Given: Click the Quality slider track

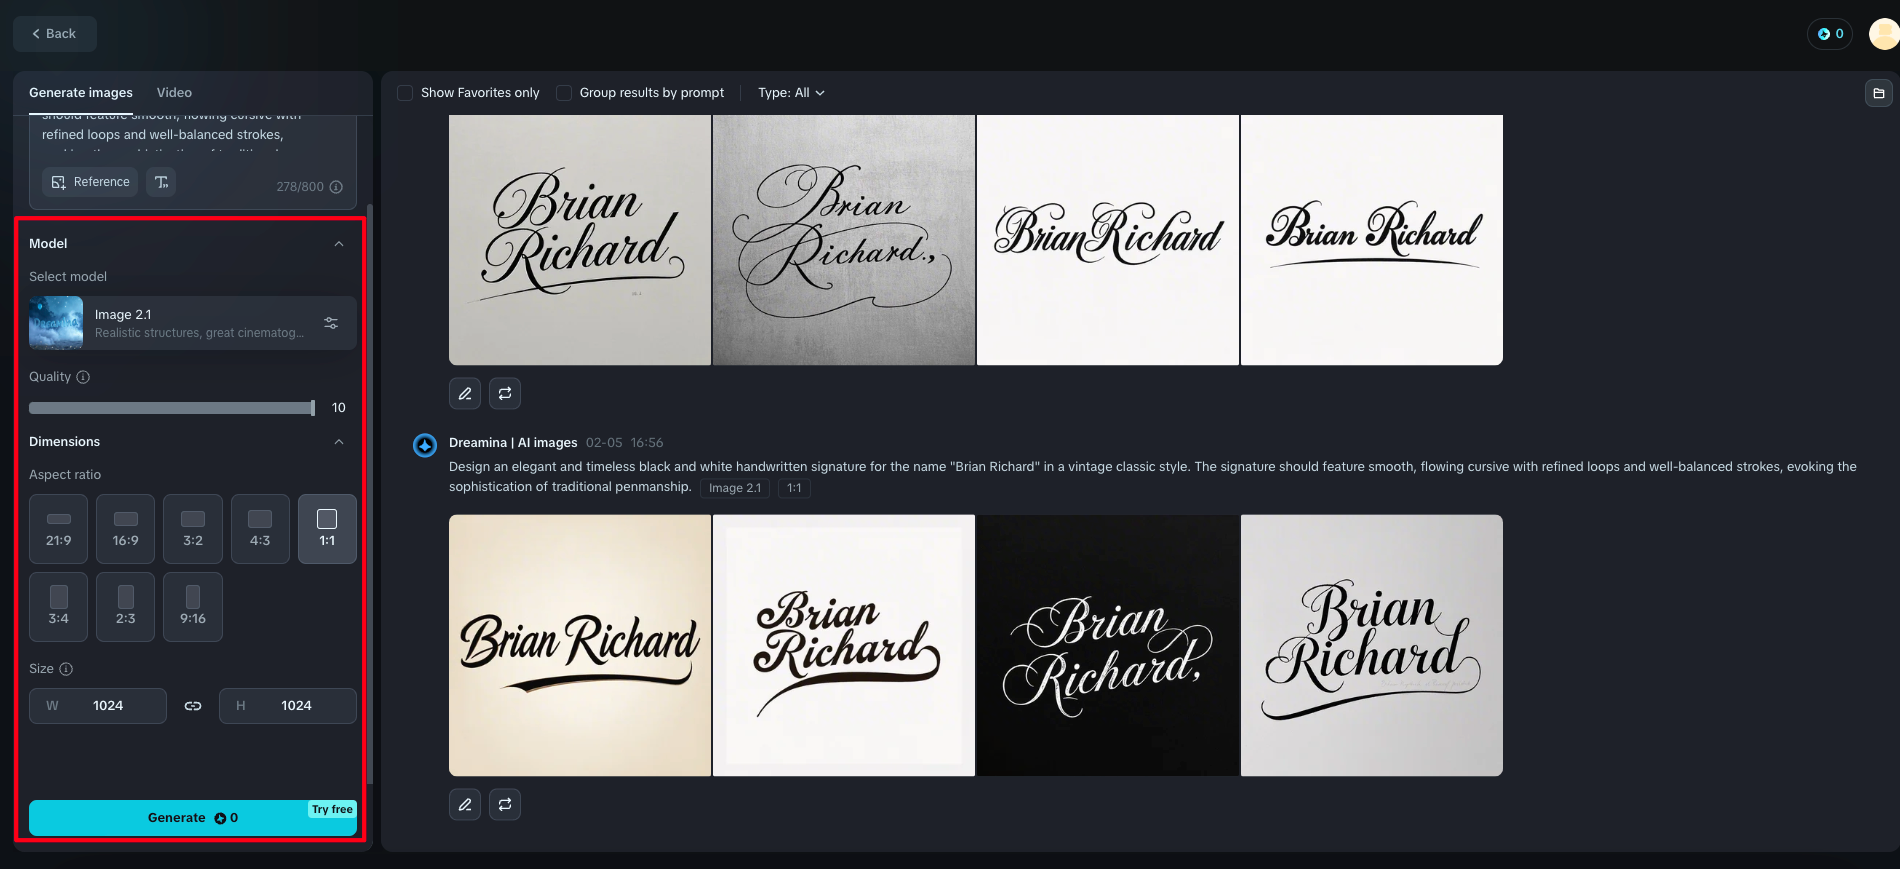Looking at the screenshot, I should click(172, 408).
